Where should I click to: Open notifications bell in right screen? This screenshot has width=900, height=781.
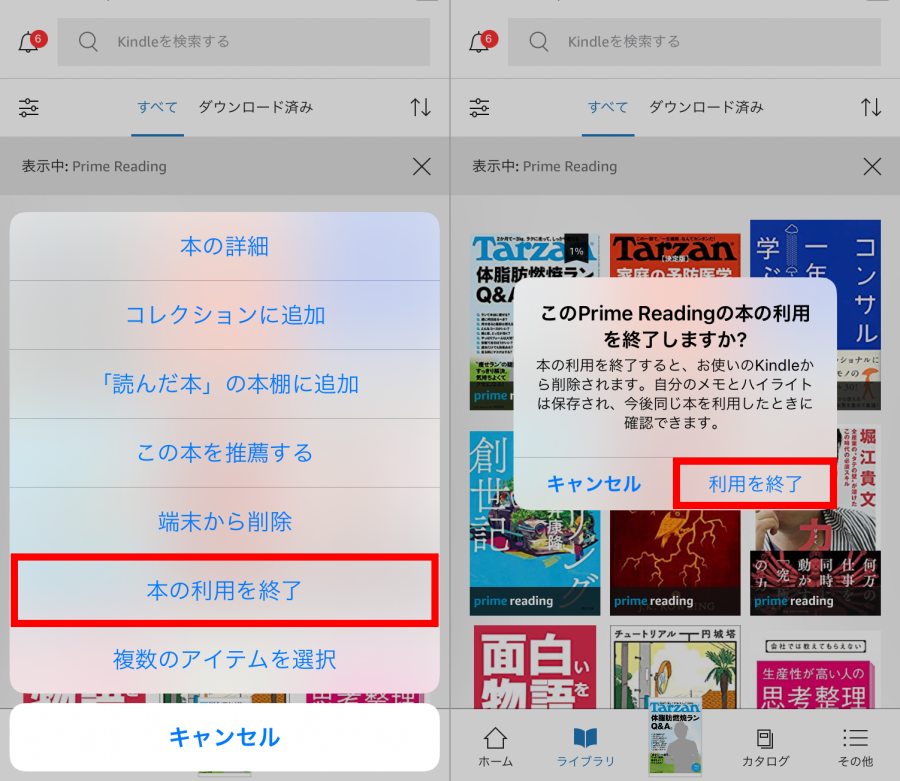click(479, 42)
